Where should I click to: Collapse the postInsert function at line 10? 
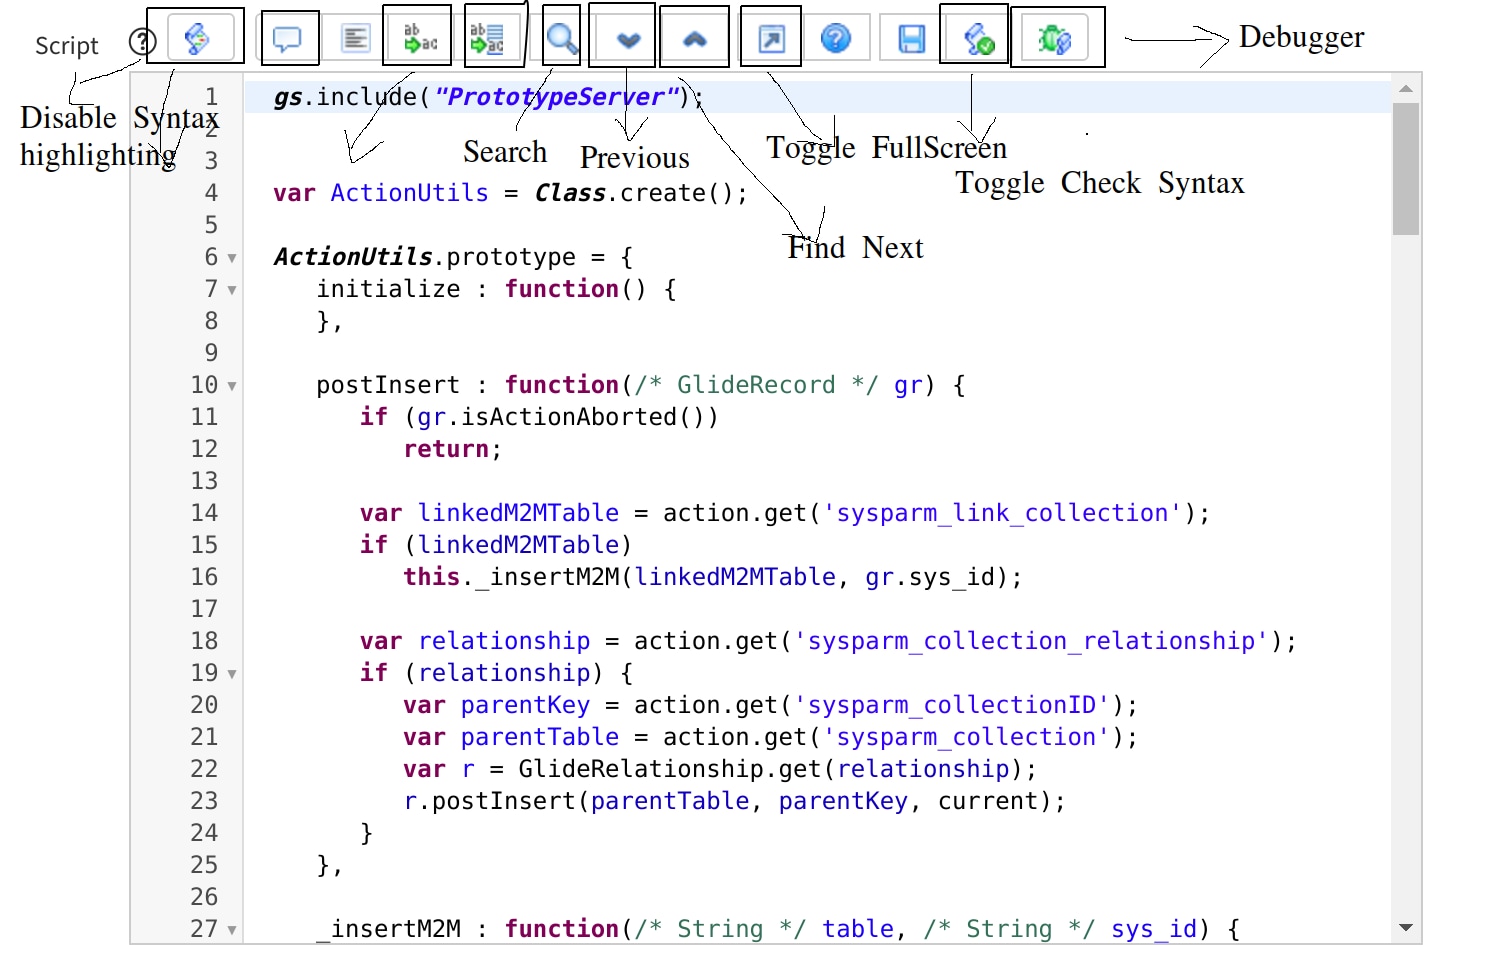pos(230,386)
